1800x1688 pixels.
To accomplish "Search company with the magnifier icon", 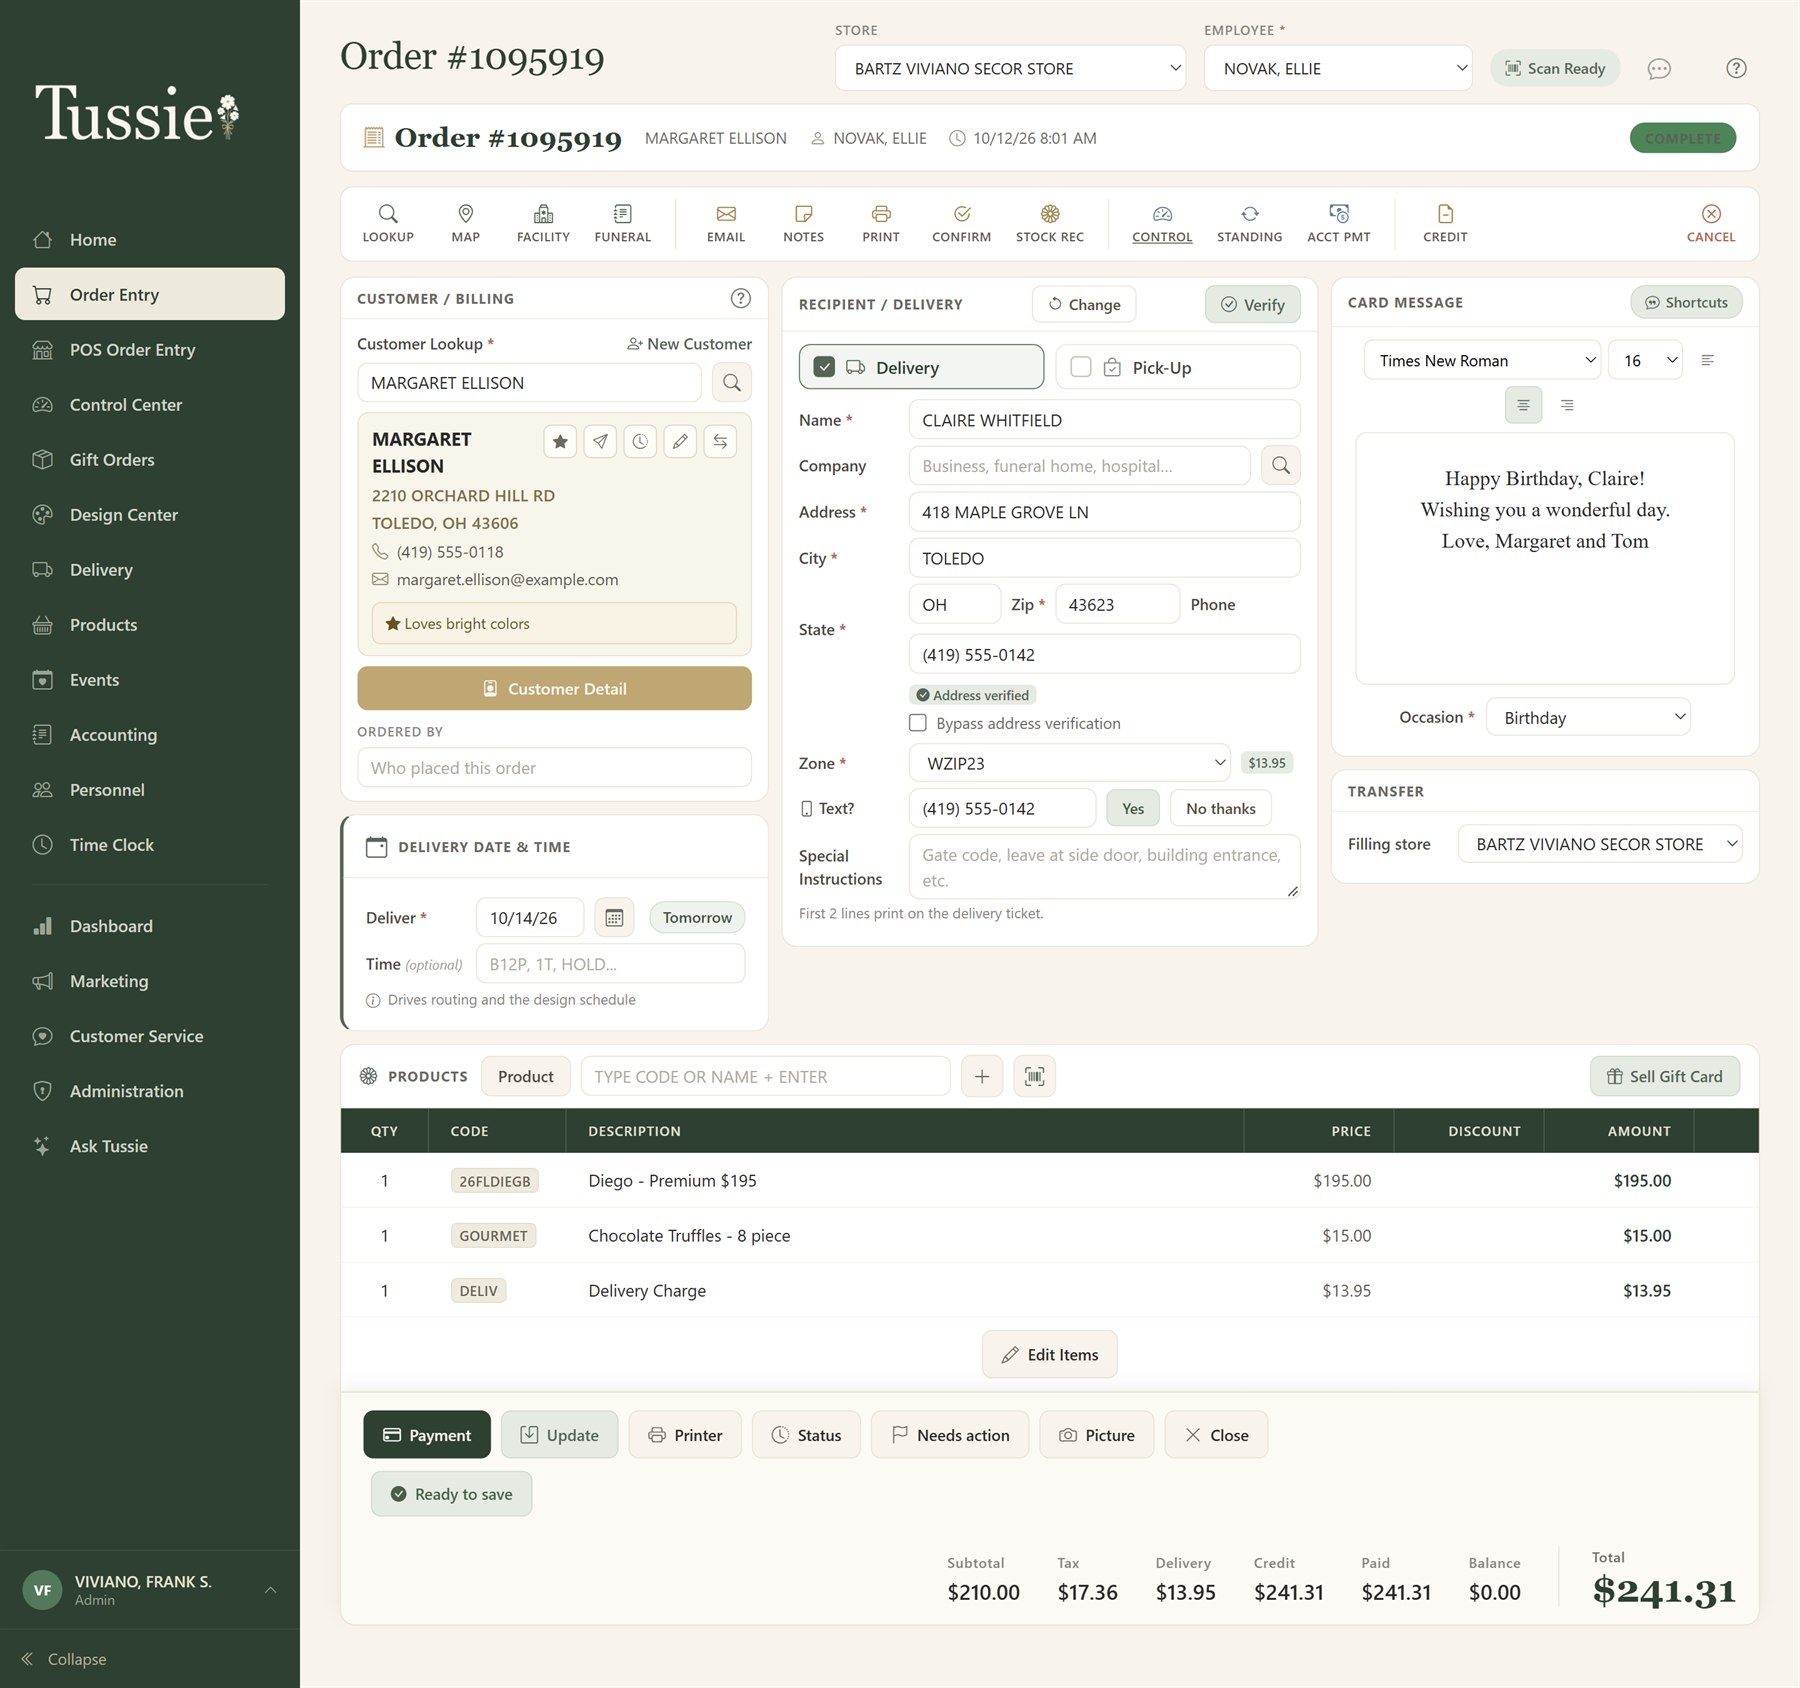I will point(1280,466).
